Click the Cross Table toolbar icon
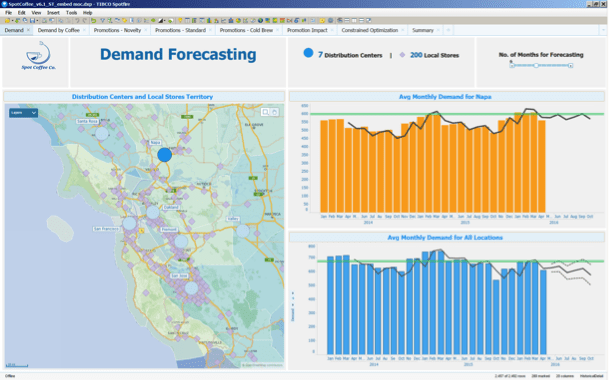 (x=194, y=20)
